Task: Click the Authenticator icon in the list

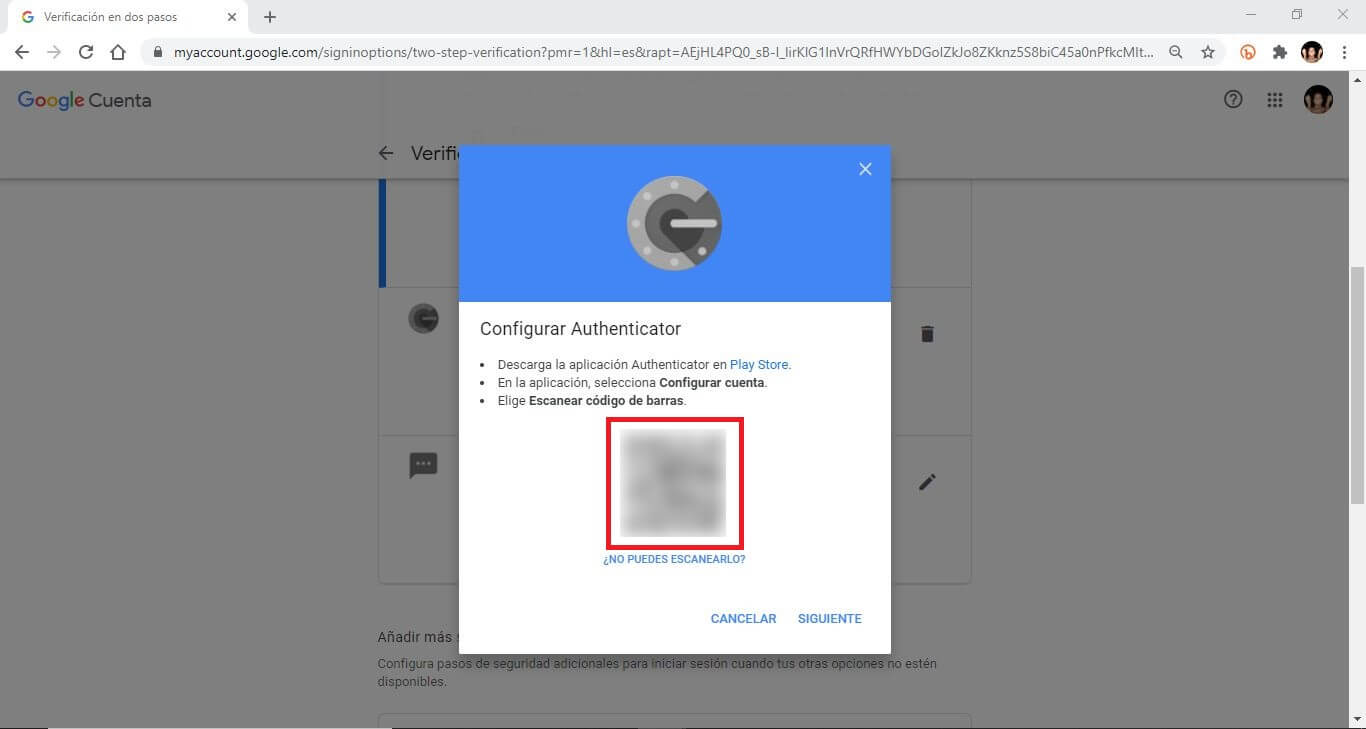Action: click(x=423, y=319)
